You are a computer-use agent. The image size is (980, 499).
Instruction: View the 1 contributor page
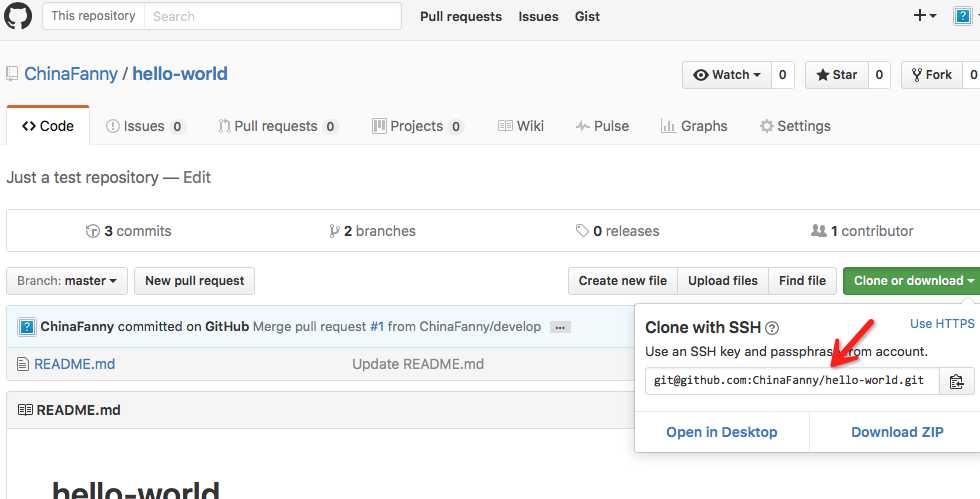pos(862,231)
